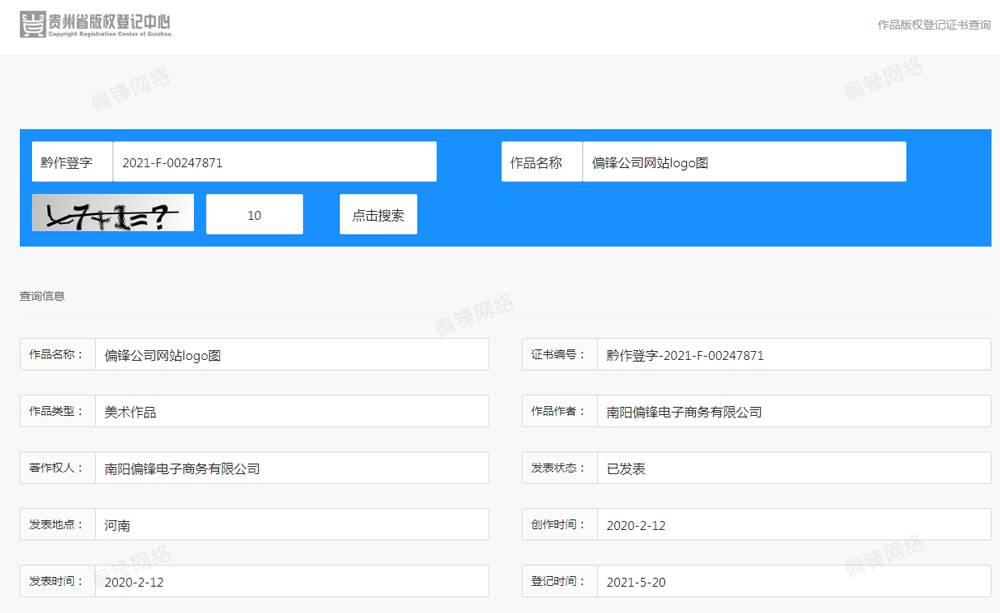This screenshot has width=1000, height=613.
Task: Click the captcha answer field showing 10
Action: (x=254, y=214)
